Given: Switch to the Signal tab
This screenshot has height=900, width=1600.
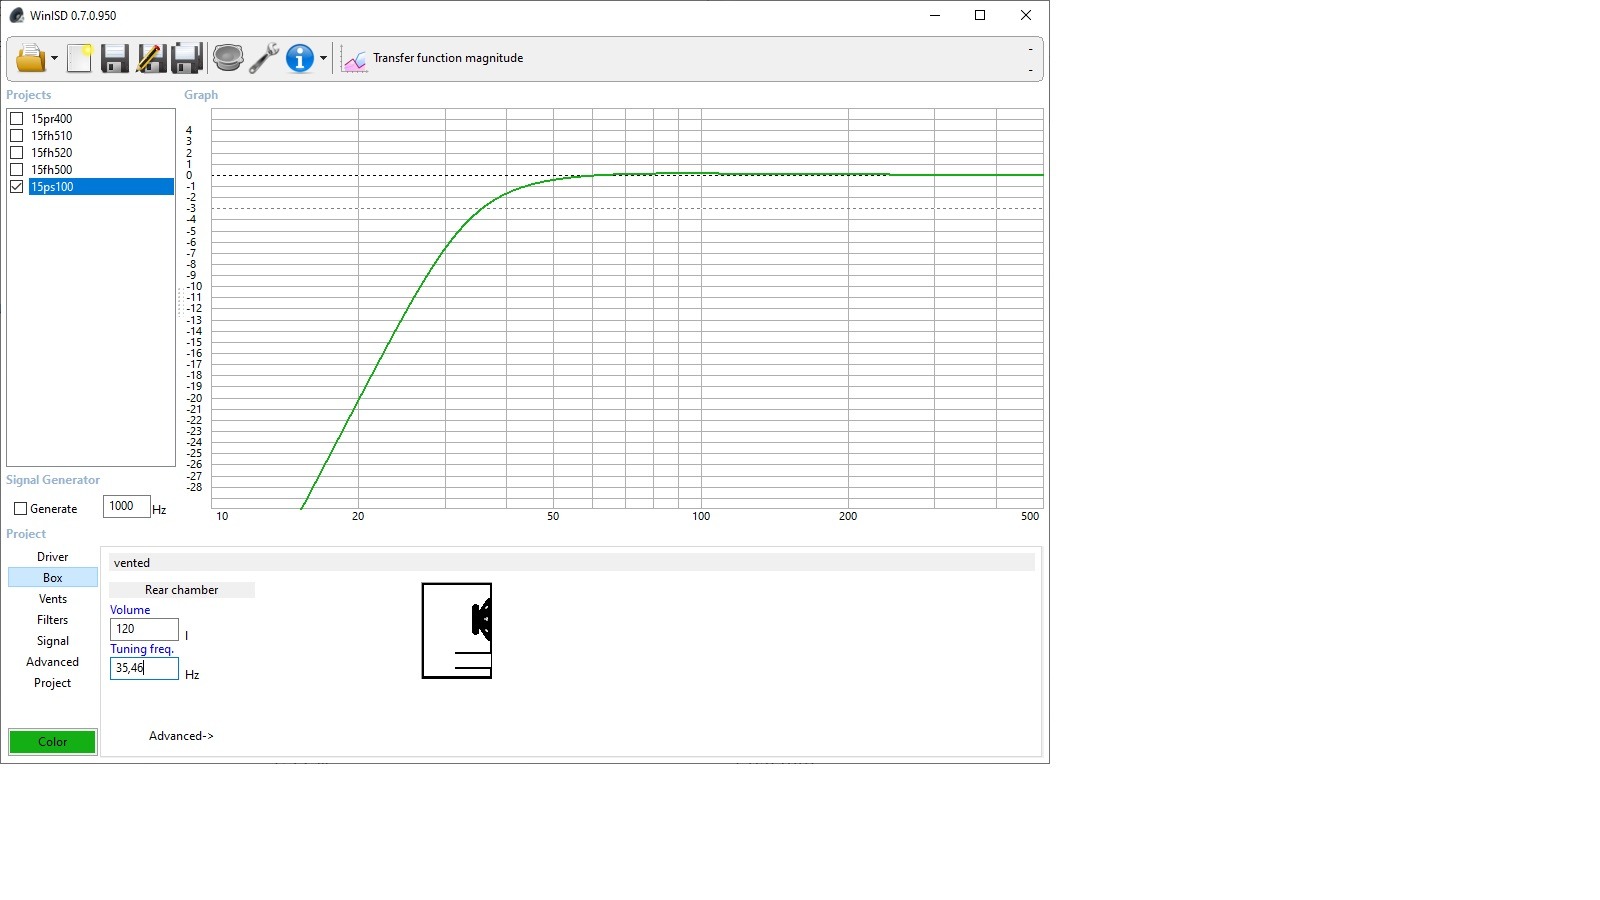Looking at the screenshot, I should 53,641.
